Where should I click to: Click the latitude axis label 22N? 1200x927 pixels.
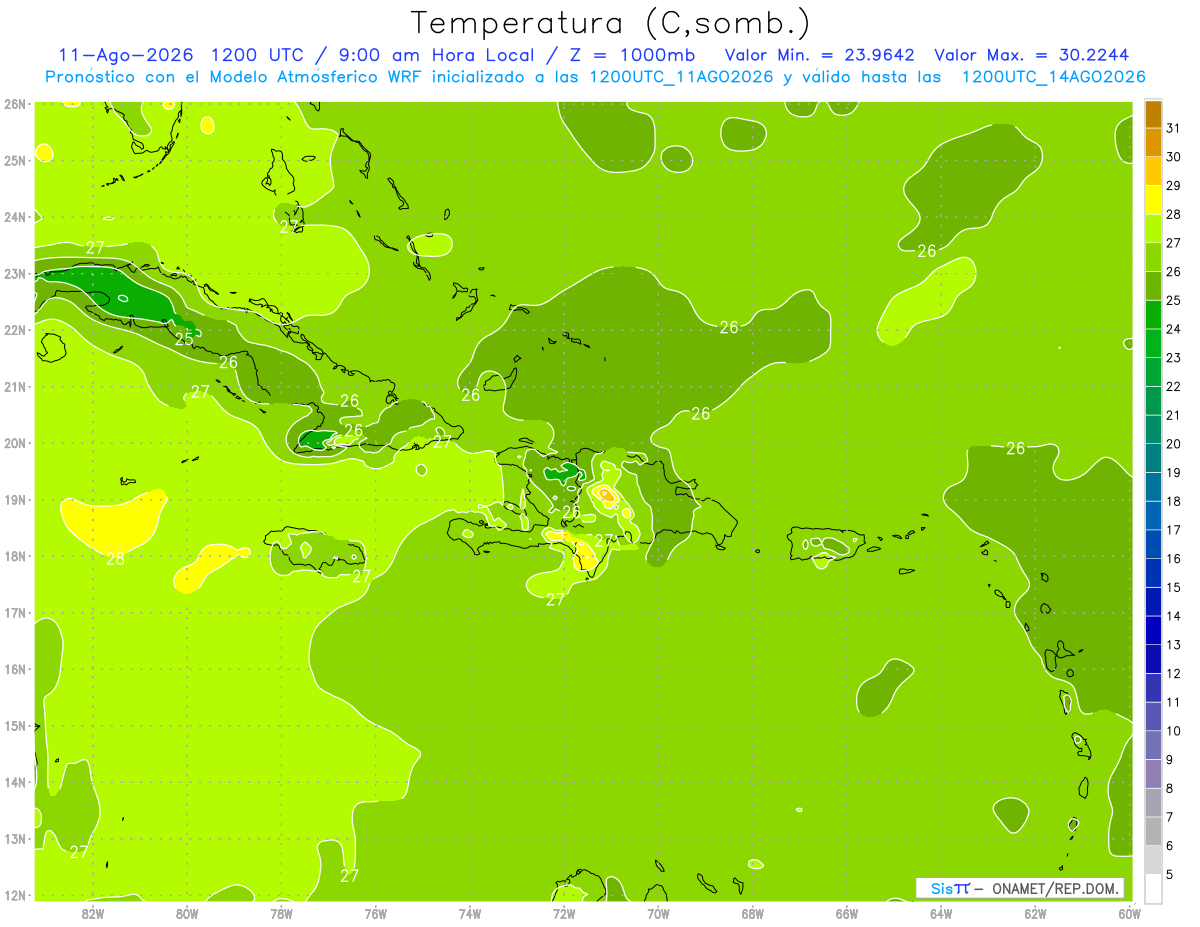pyautogui.click(x=15, y=330)
